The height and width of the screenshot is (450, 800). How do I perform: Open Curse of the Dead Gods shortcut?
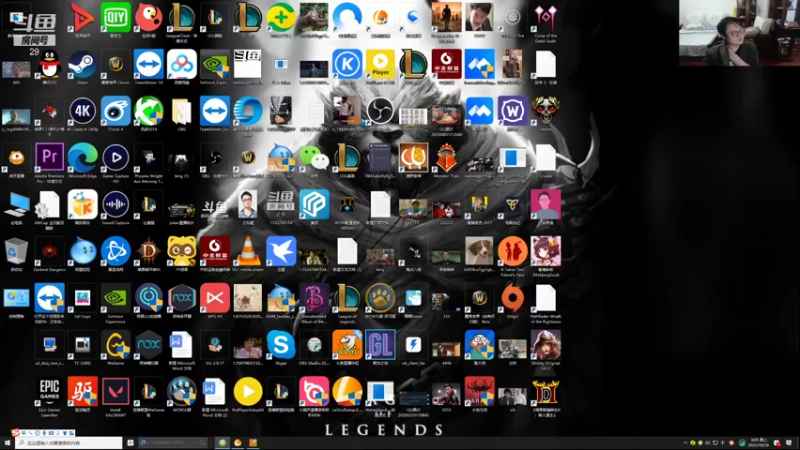tap(545, 17)
